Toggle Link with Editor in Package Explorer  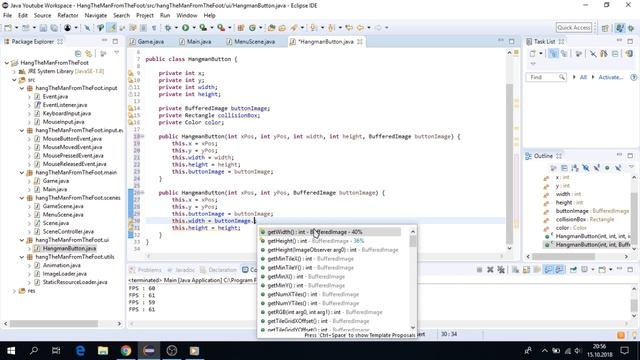pyautogui.click(x=89, y=53)
